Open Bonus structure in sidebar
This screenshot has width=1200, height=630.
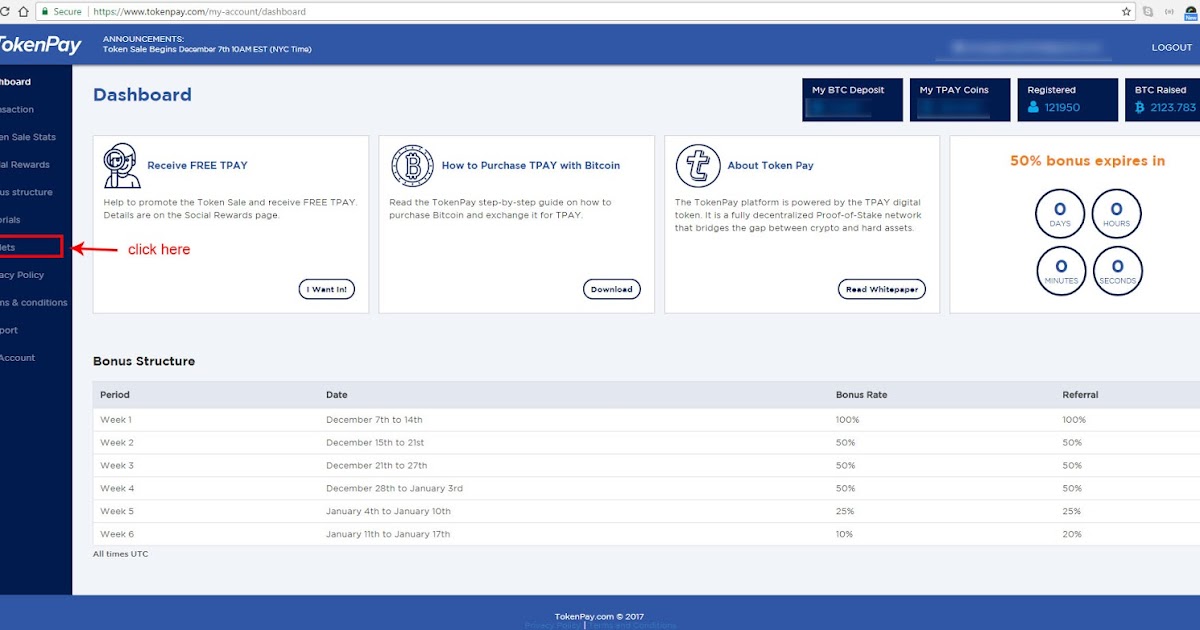pyautogui.click(x=27, y=192)
